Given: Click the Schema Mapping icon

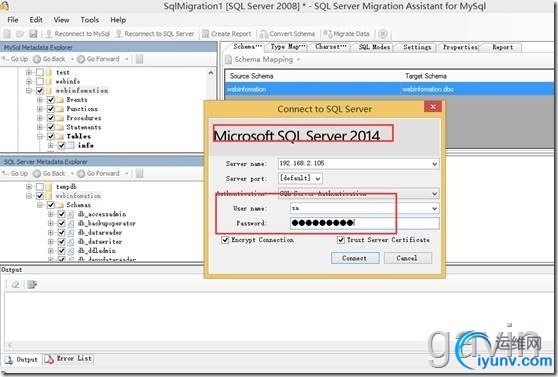Looking at the screenshot, I should 228,59.
